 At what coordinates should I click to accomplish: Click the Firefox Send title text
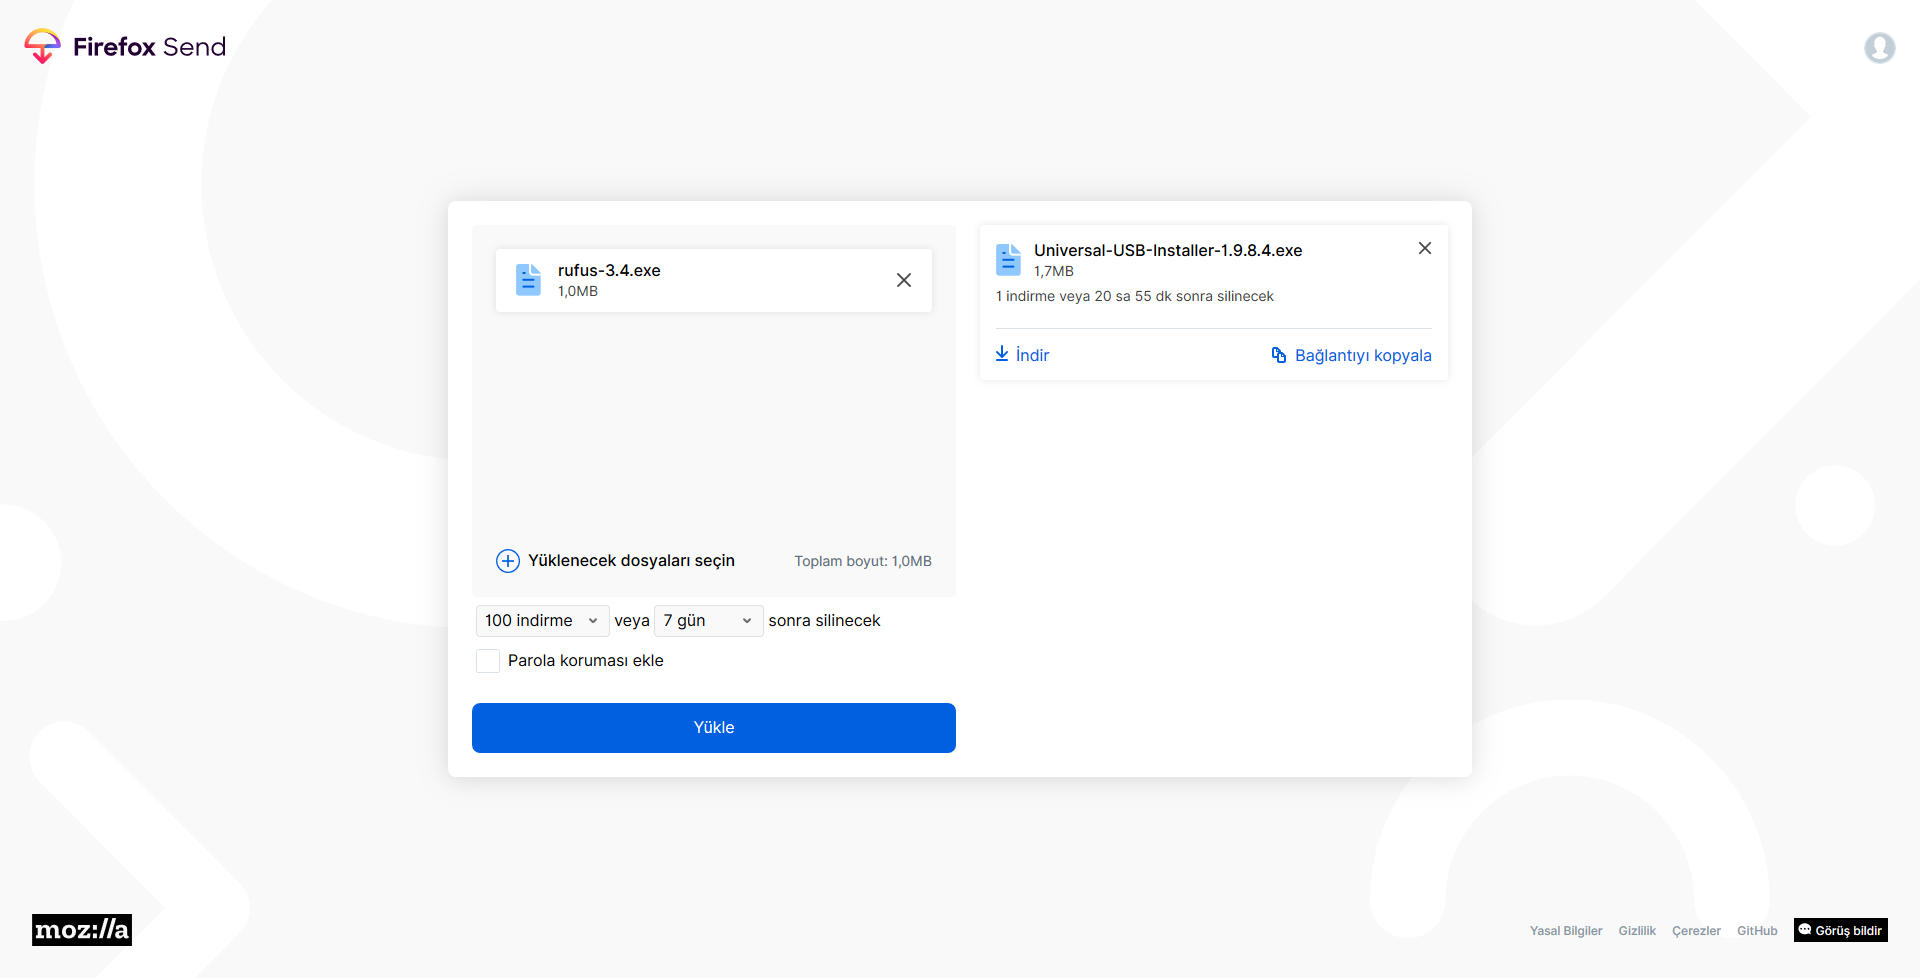(150, 47)
